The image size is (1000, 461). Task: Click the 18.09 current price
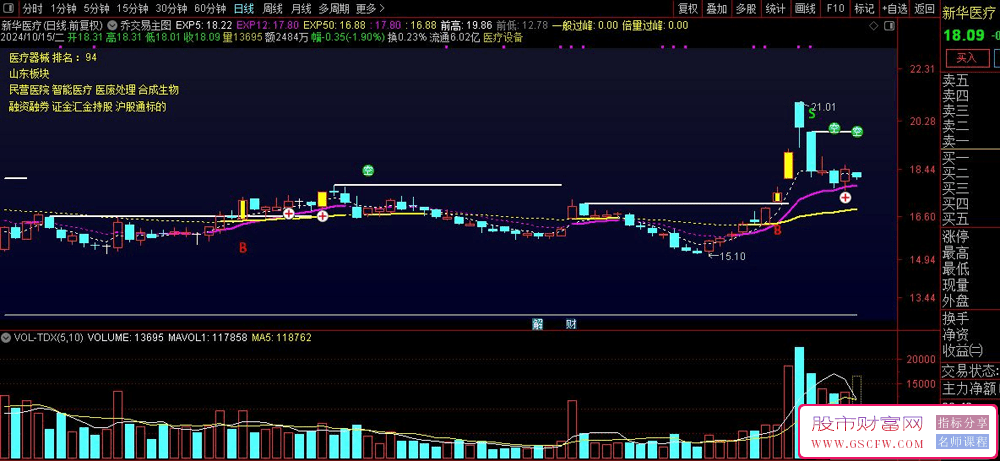pyautogui.click(x=964, y=35)
